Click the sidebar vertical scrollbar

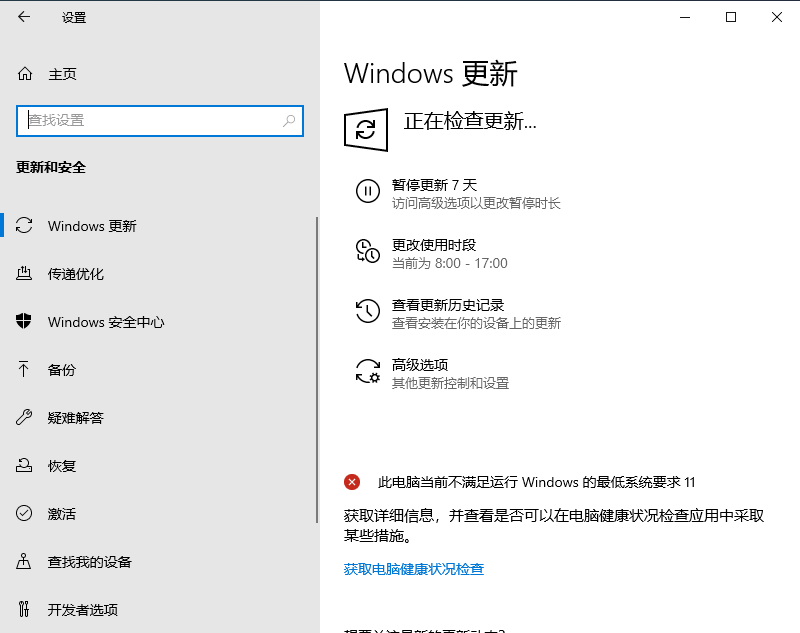[x=317, y=370]
